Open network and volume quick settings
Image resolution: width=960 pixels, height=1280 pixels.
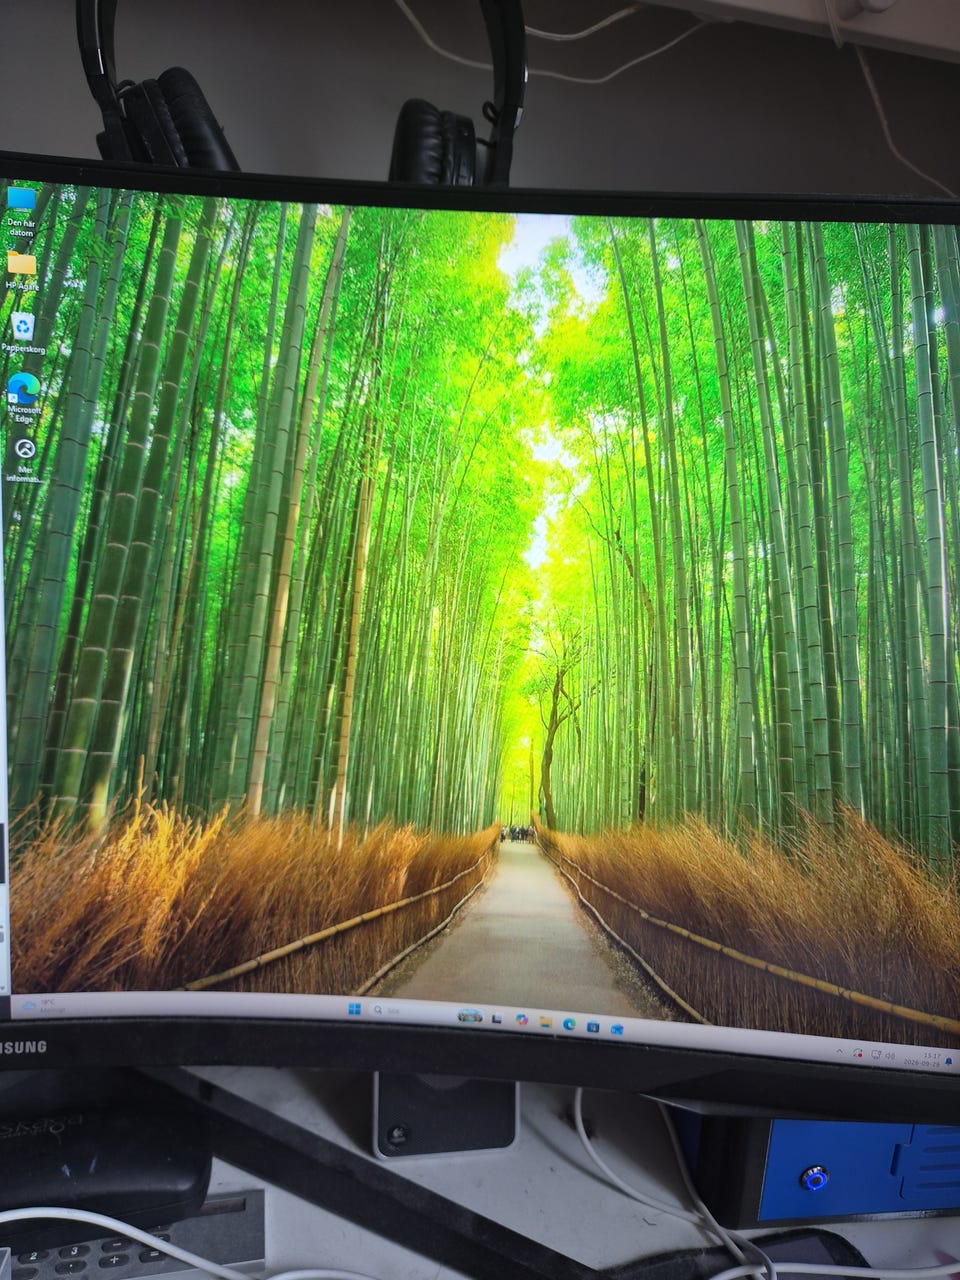tap(882, 1055)
